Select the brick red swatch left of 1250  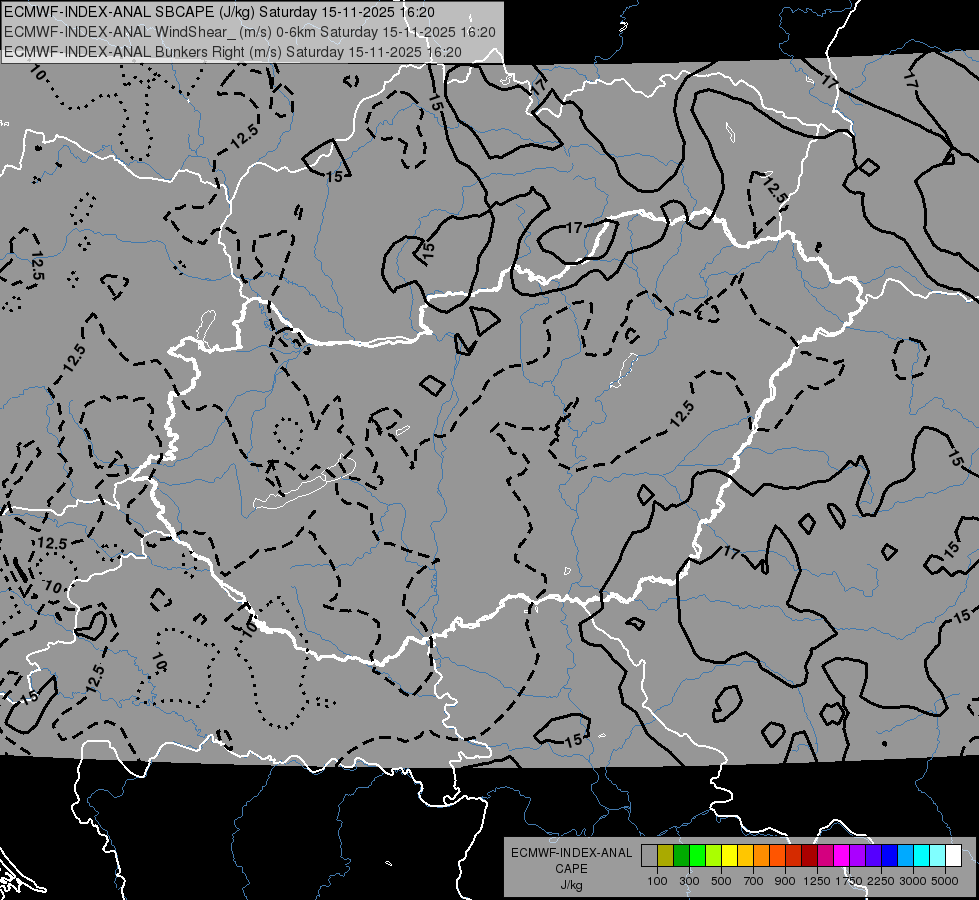[794, 855]
